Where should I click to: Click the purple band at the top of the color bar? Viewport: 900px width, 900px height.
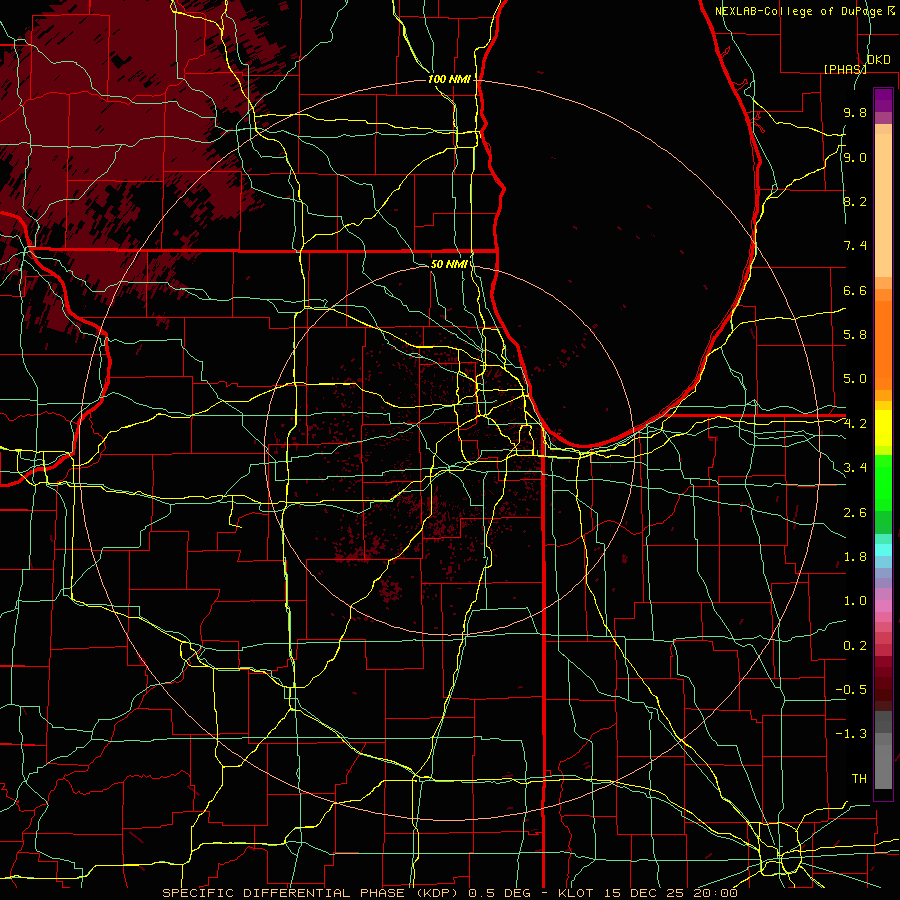[x=883, y=100]
